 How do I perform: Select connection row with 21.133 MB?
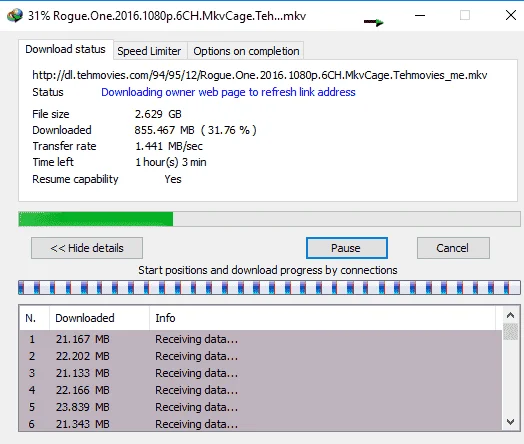tap(261, 373)
